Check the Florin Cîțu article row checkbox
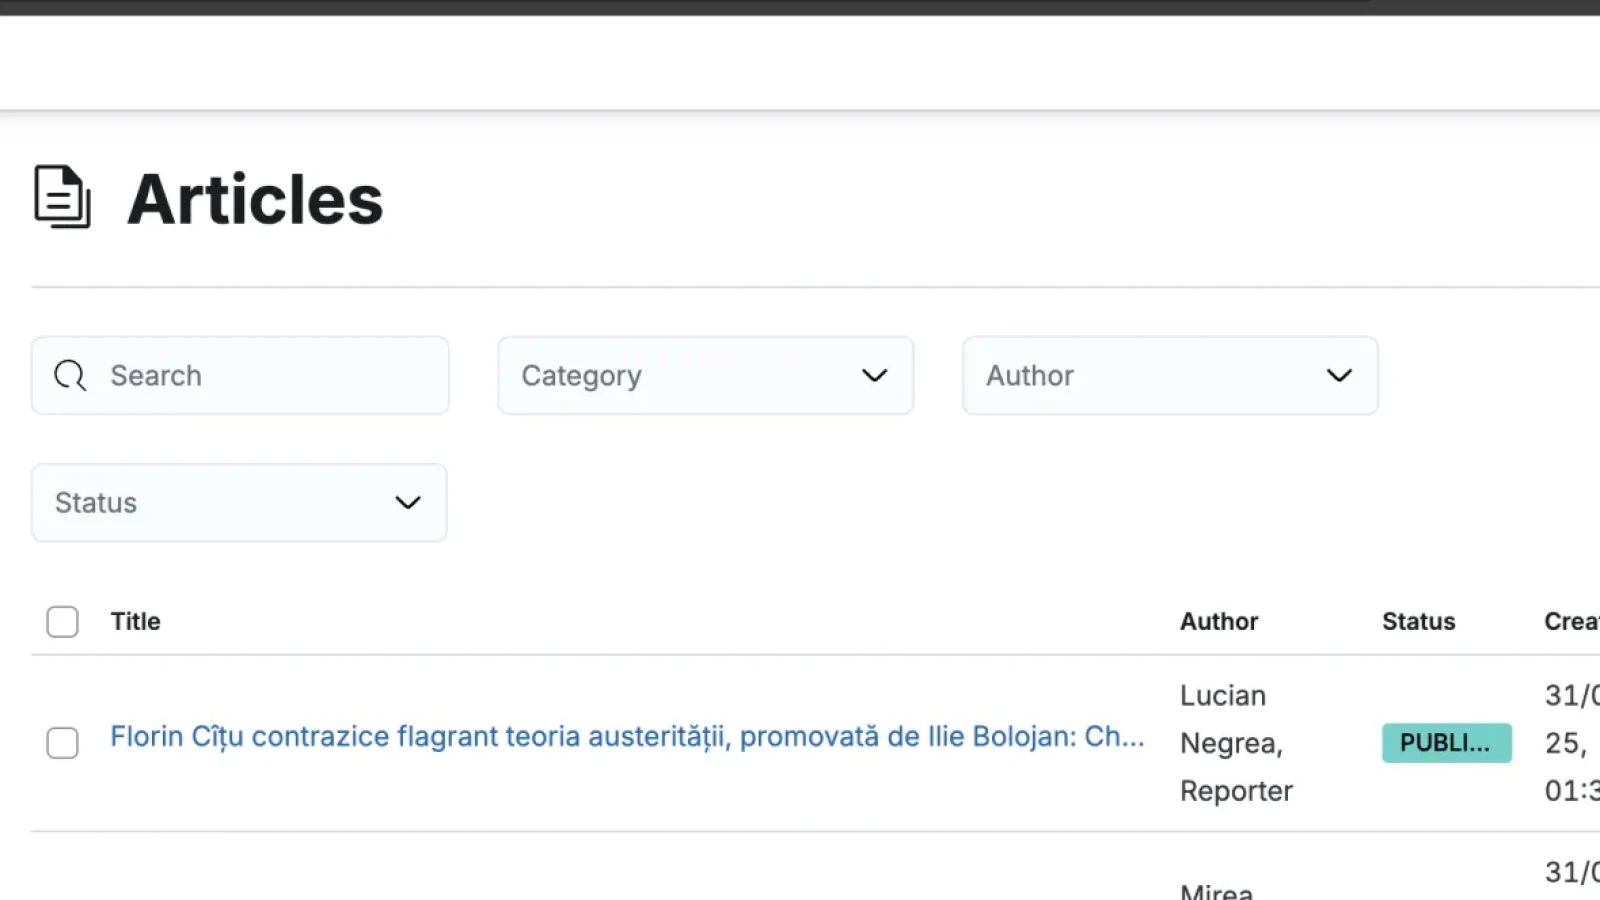 (x=62, y=743)
